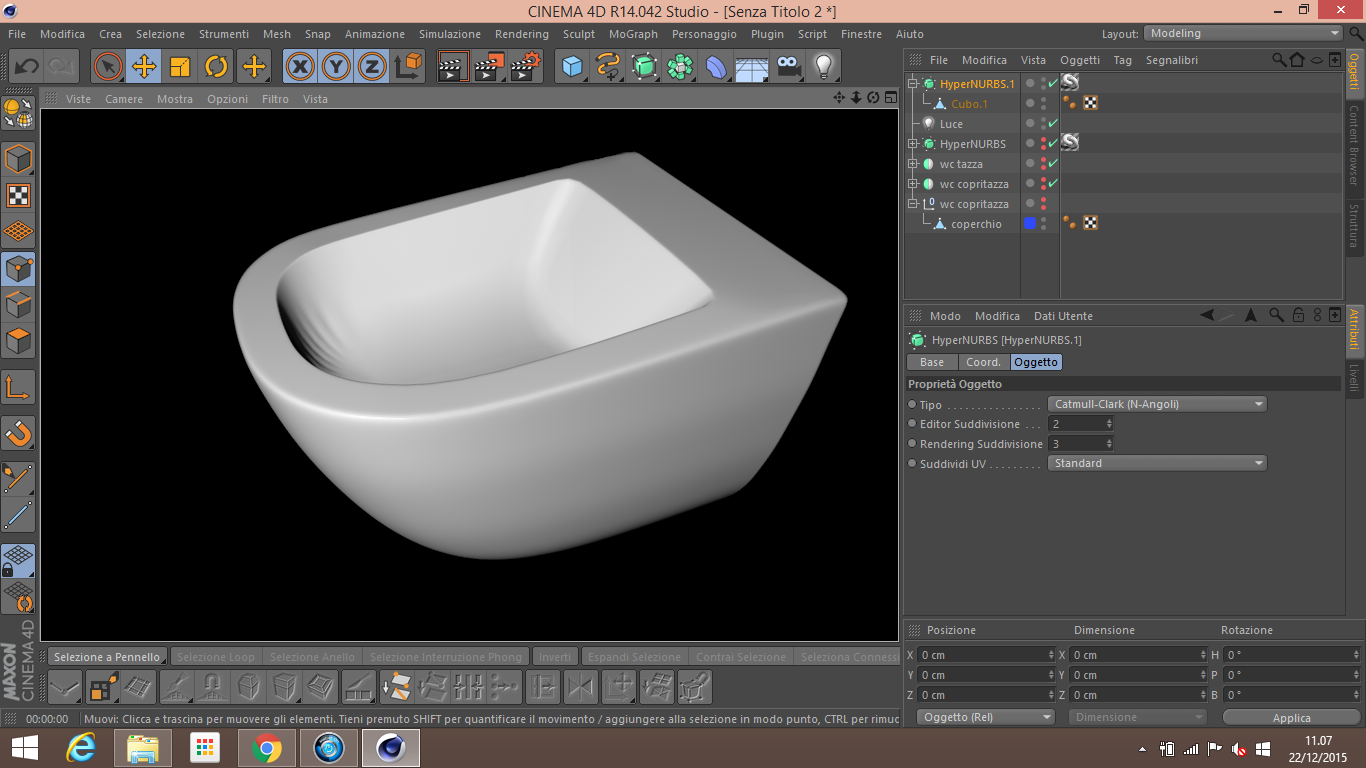Open the Suddividi UV Standard dropdown
The width and height of the screenshot is (1366, 768).
pyautogui.click(x=1157, y=463)
